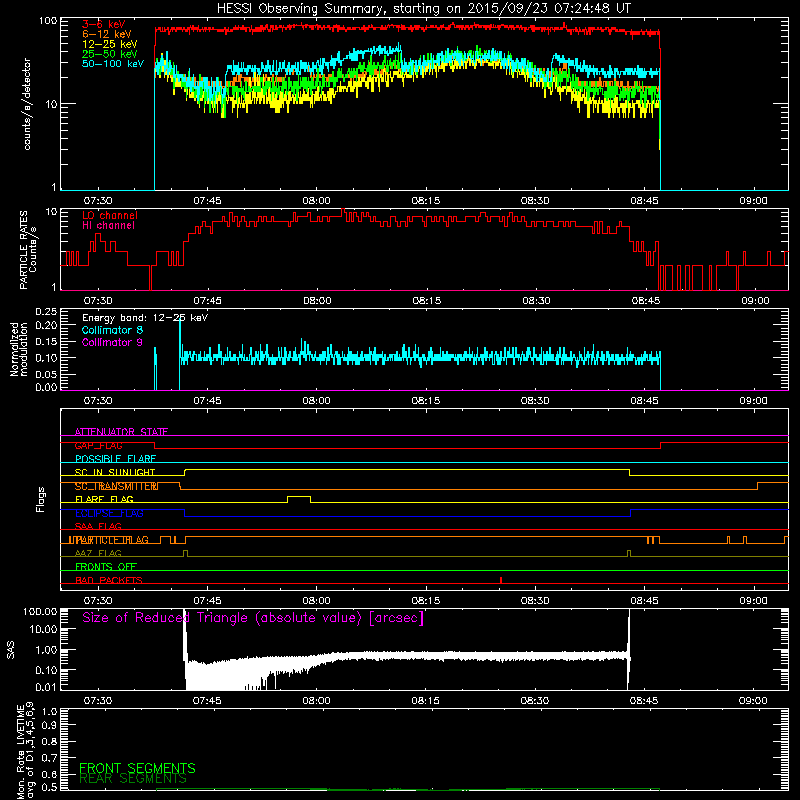
Task: Click the '0.15' y-axis value on modulation plot
Action: (46, 341)
